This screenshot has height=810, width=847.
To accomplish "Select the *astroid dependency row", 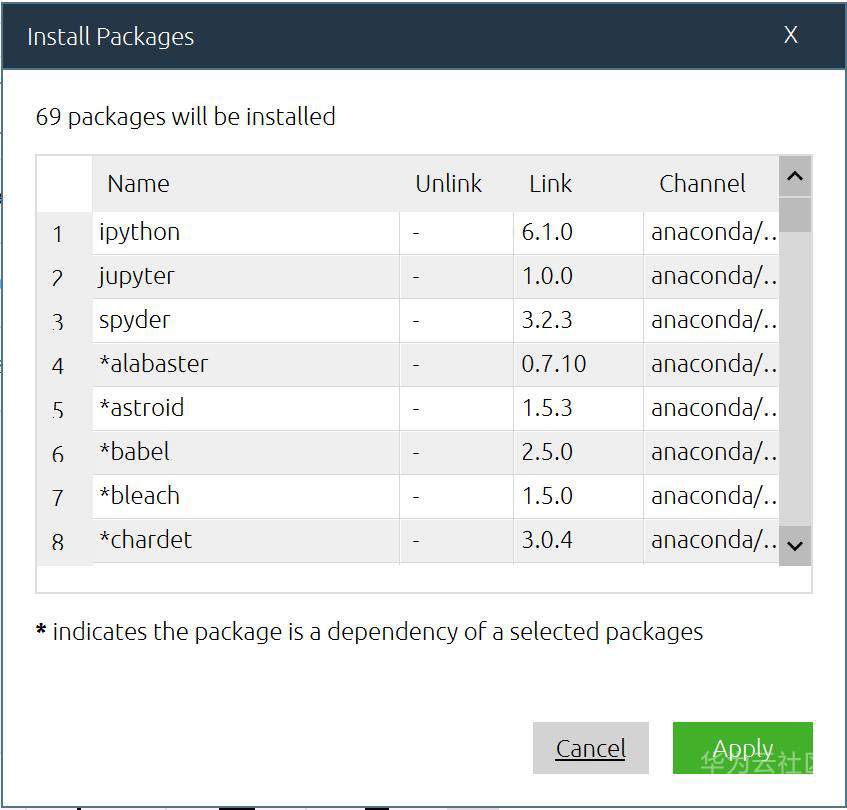I will (x=142, y=408).
